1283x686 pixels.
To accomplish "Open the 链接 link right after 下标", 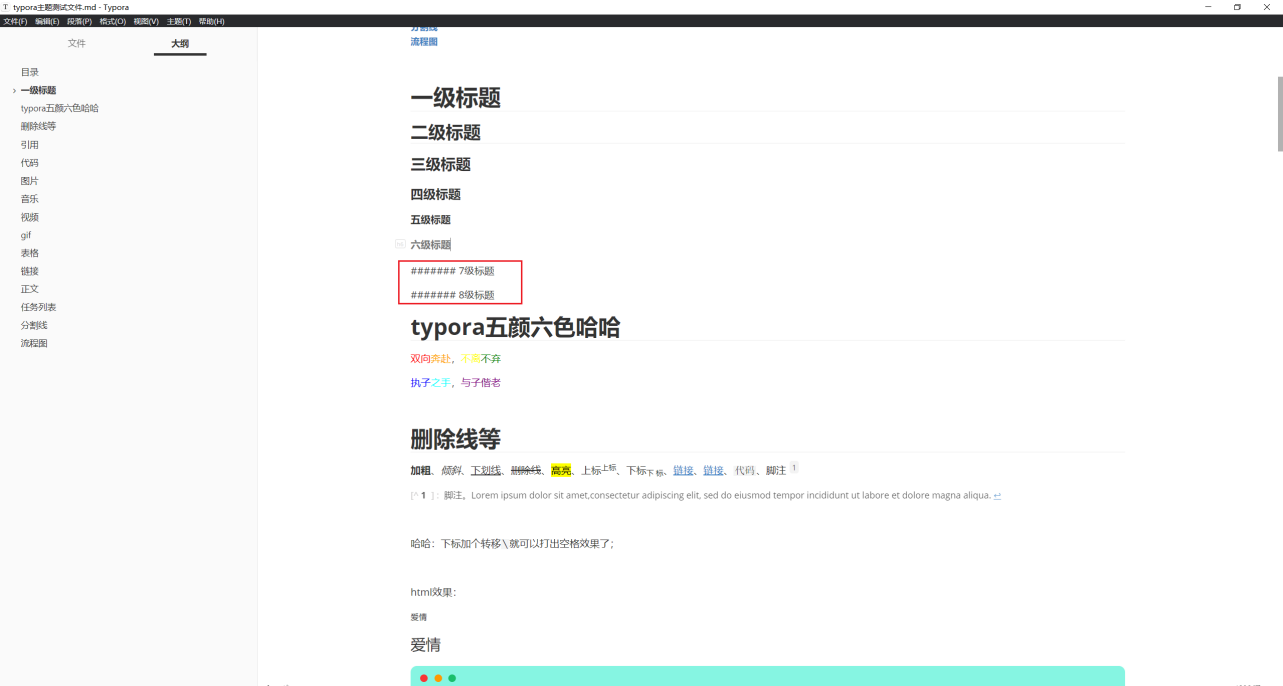I will coord(684,470).
